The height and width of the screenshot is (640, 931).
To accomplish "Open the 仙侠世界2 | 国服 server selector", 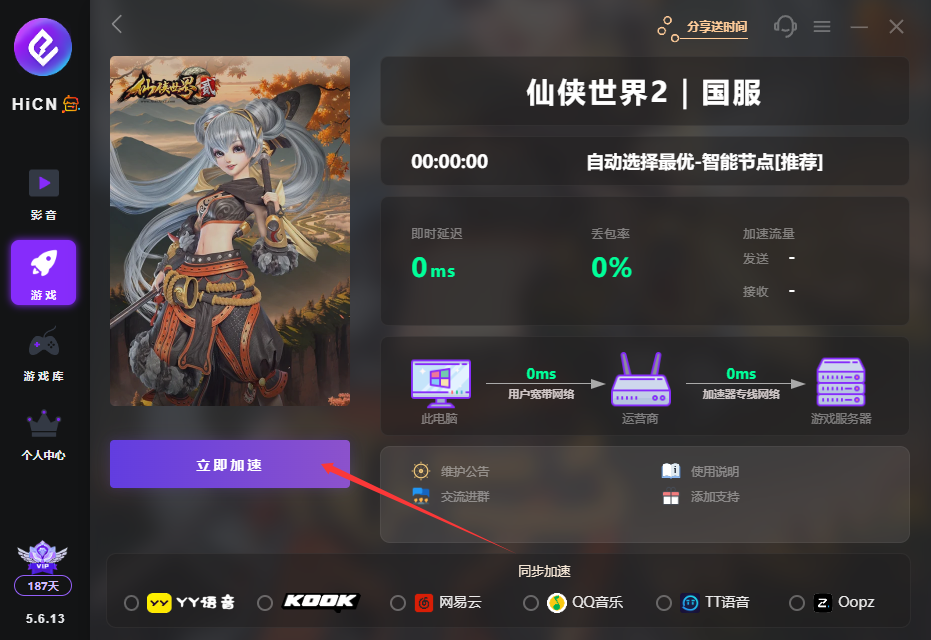I will coord(645,91).
